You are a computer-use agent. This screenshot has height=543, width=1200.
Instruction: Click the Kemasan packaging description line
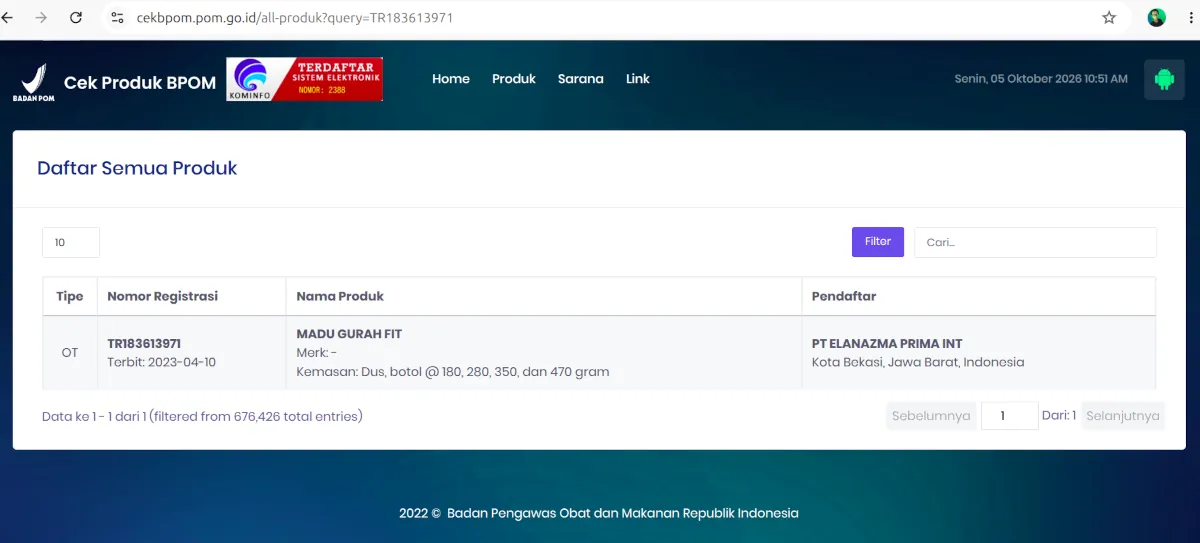click(453, 372)
